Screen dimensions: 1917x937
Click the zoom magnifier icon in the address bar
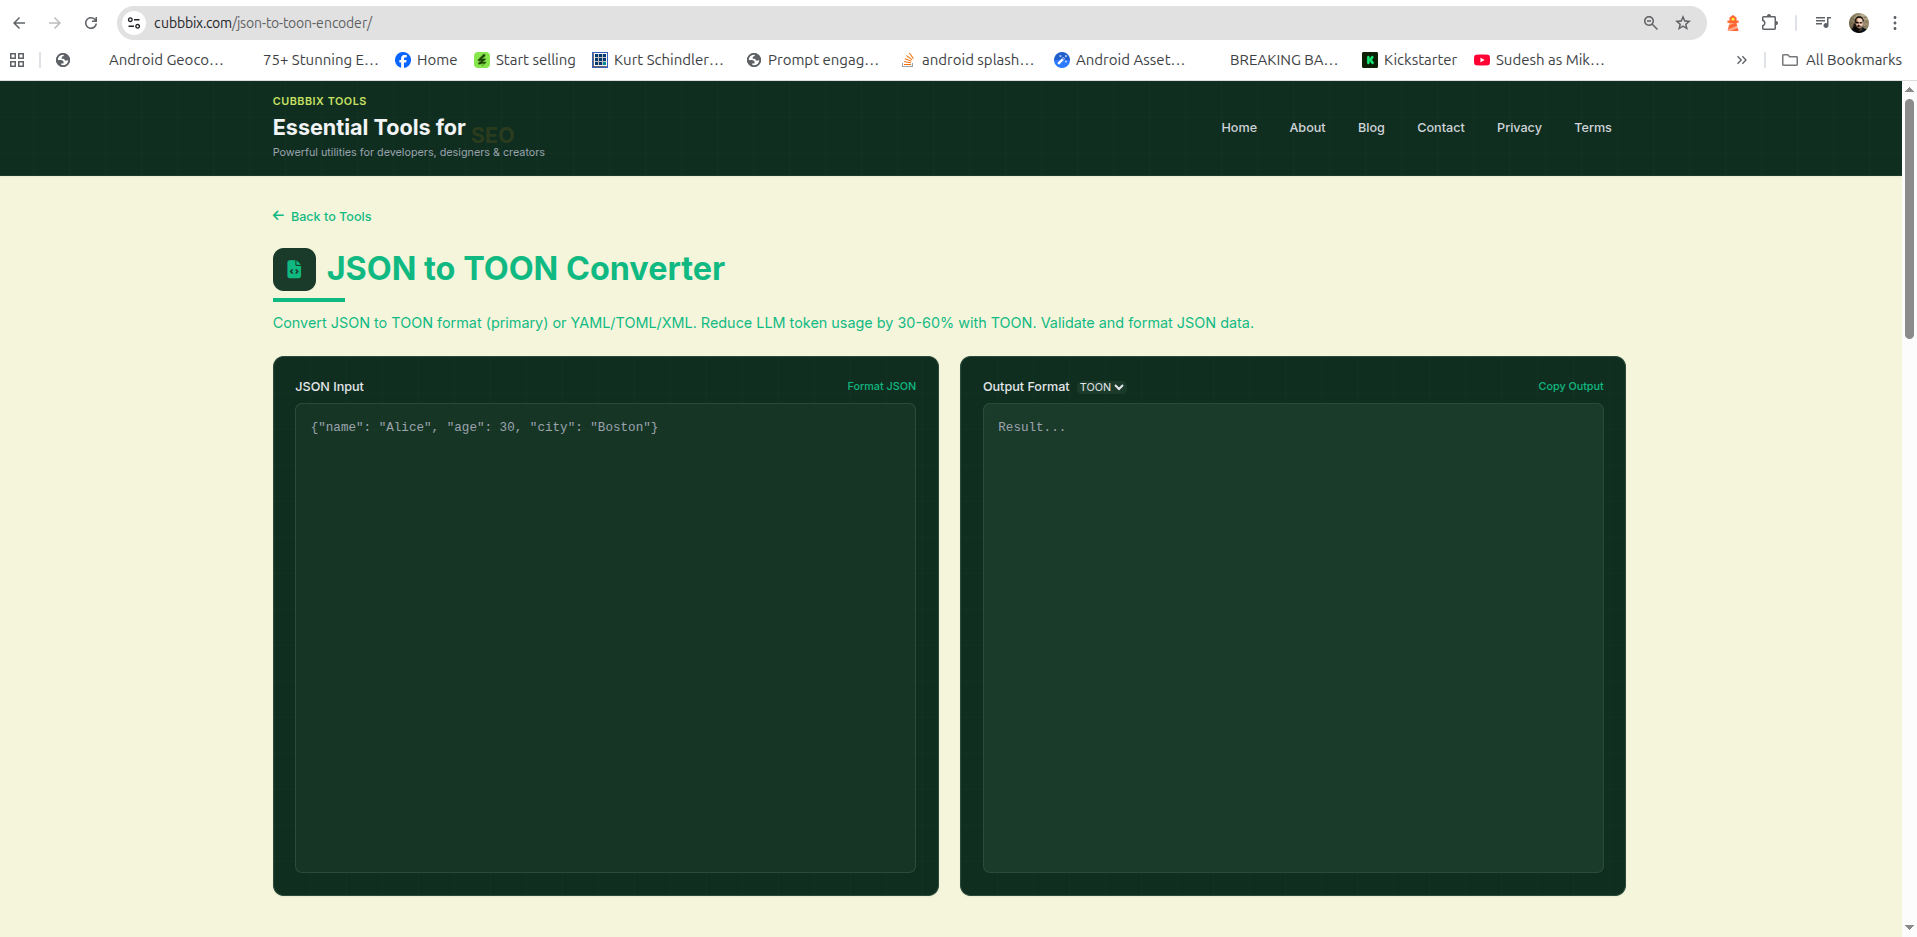[1652, 22]
